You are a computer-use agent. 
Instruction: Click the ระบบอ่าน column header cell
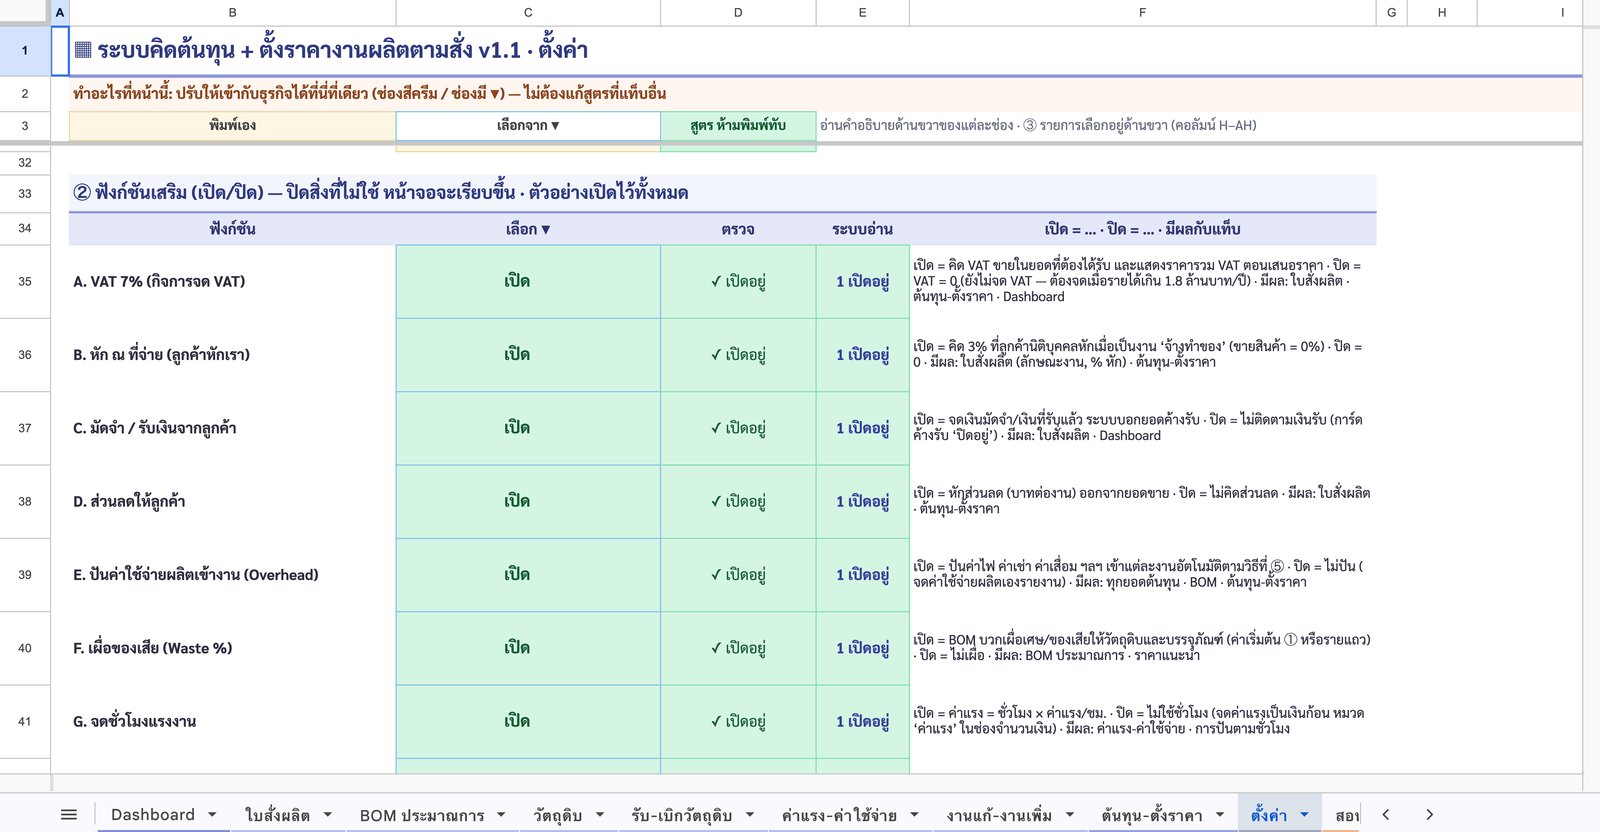coord(862,229)
